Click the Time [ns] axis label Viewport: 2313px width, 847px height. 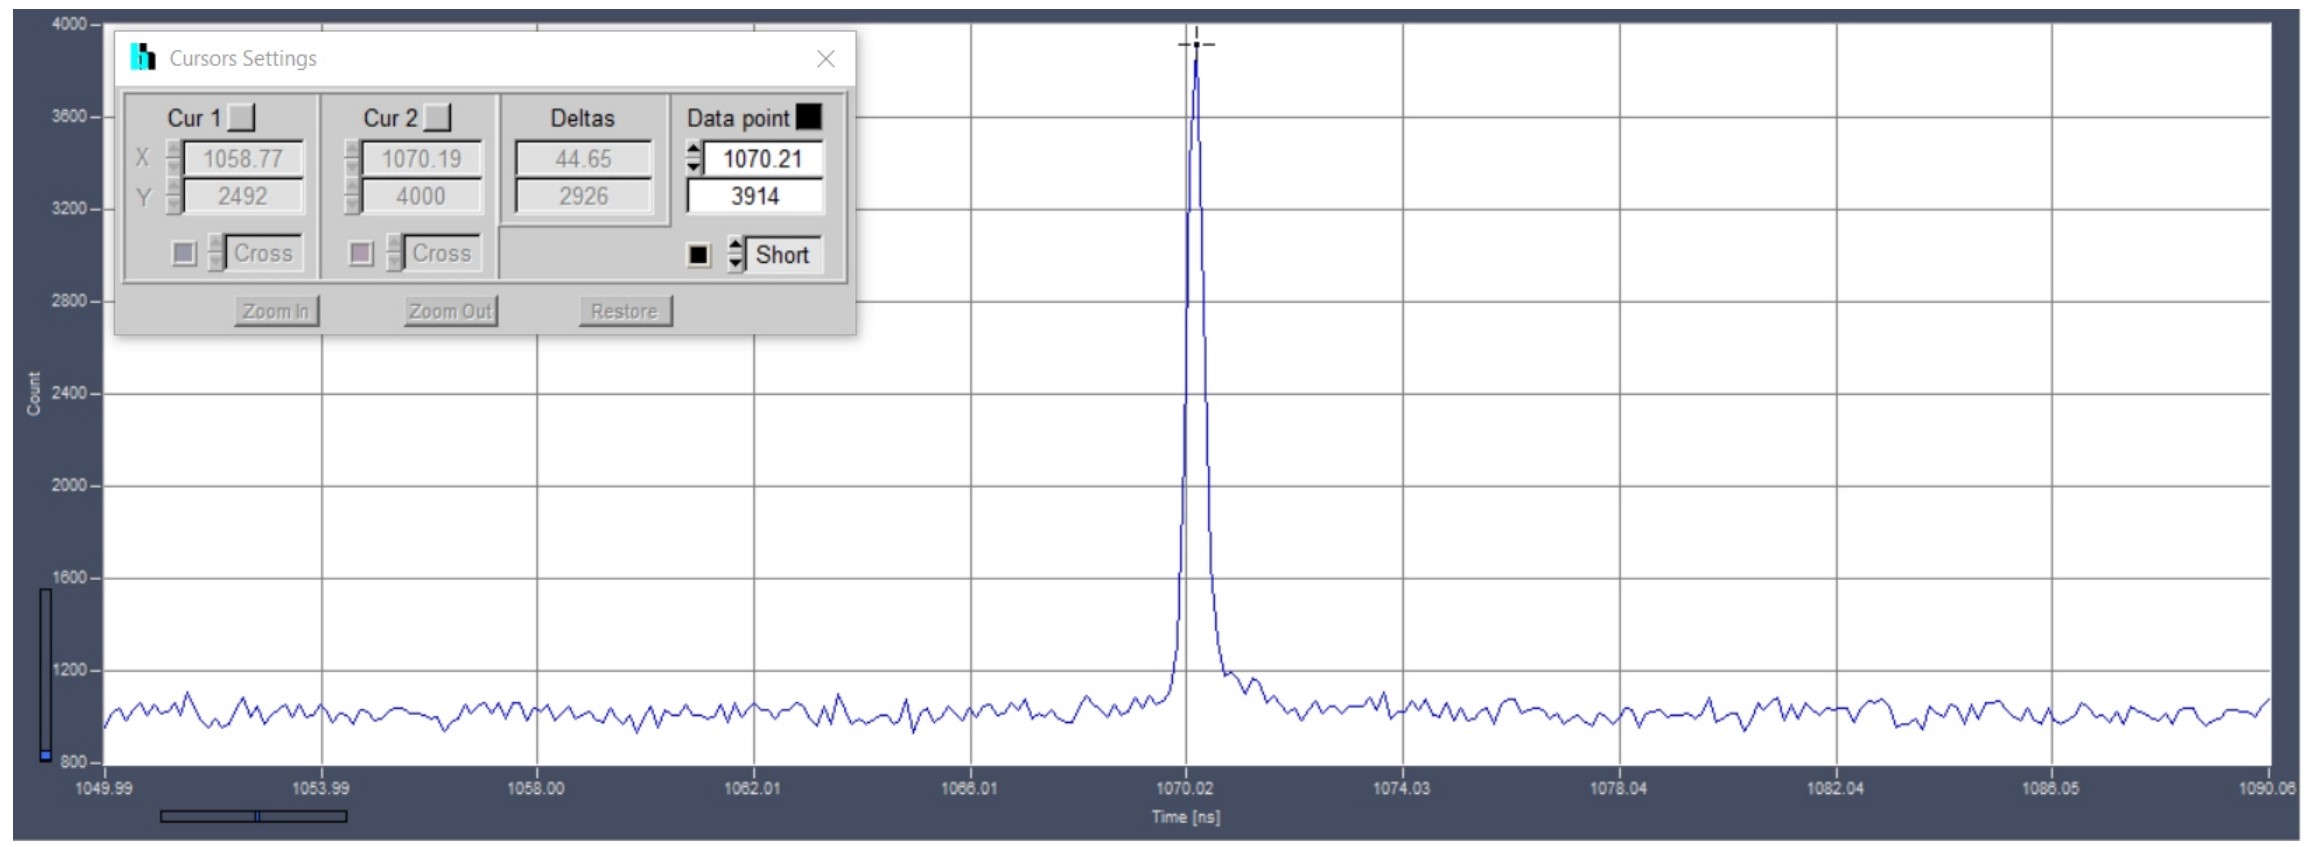tap(1186, 817)
